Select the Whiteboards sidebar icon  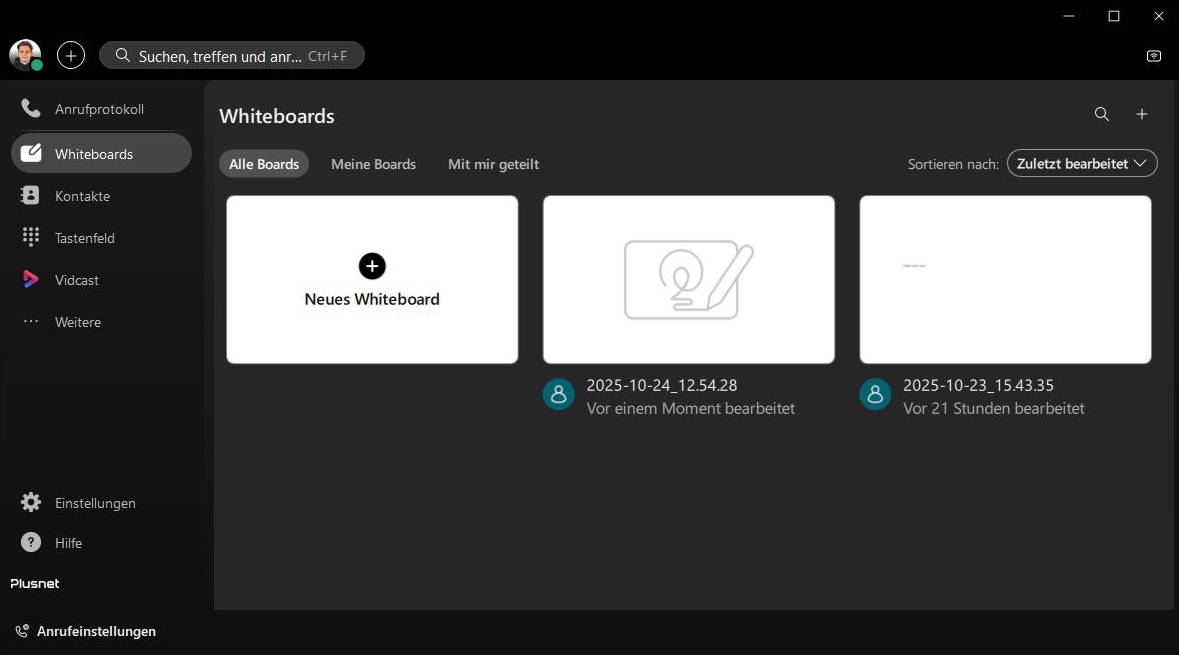[29, 153]
